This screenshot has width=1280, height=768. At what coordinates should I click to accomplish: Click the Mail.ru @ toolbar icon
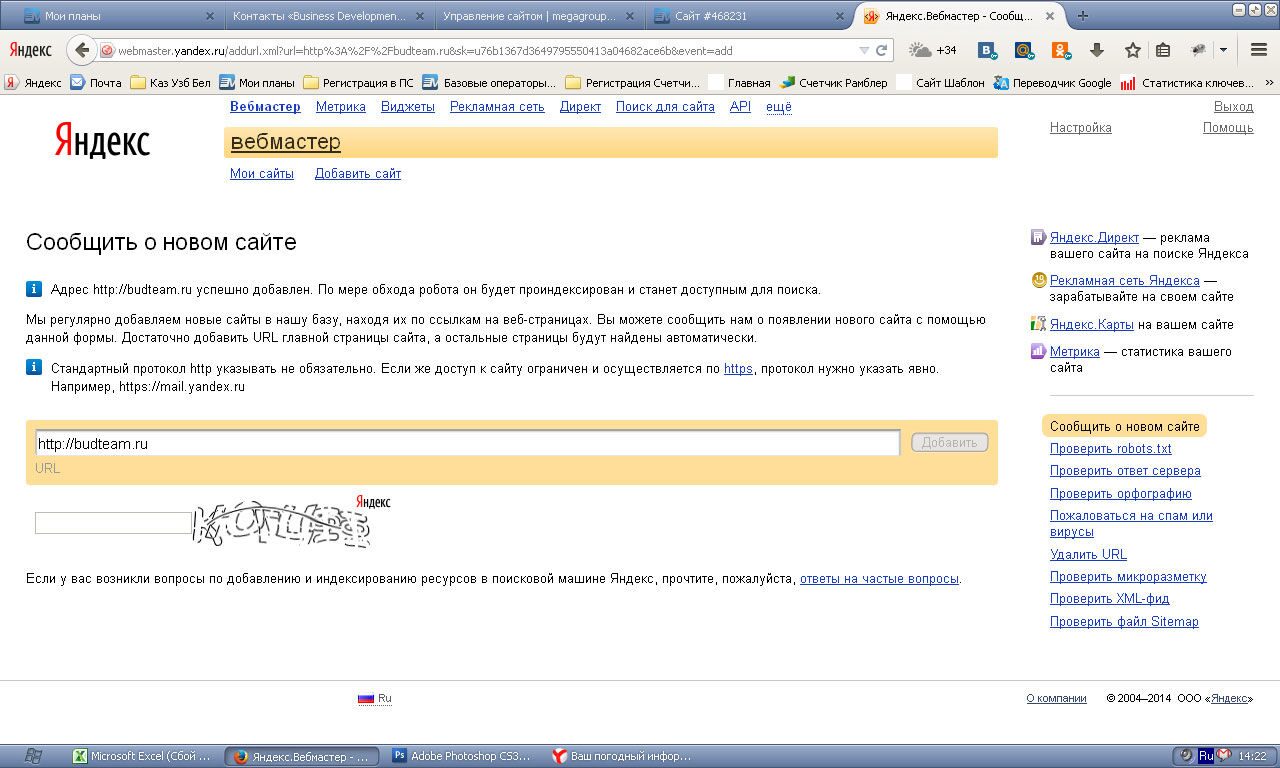[x=1024, y=50]
